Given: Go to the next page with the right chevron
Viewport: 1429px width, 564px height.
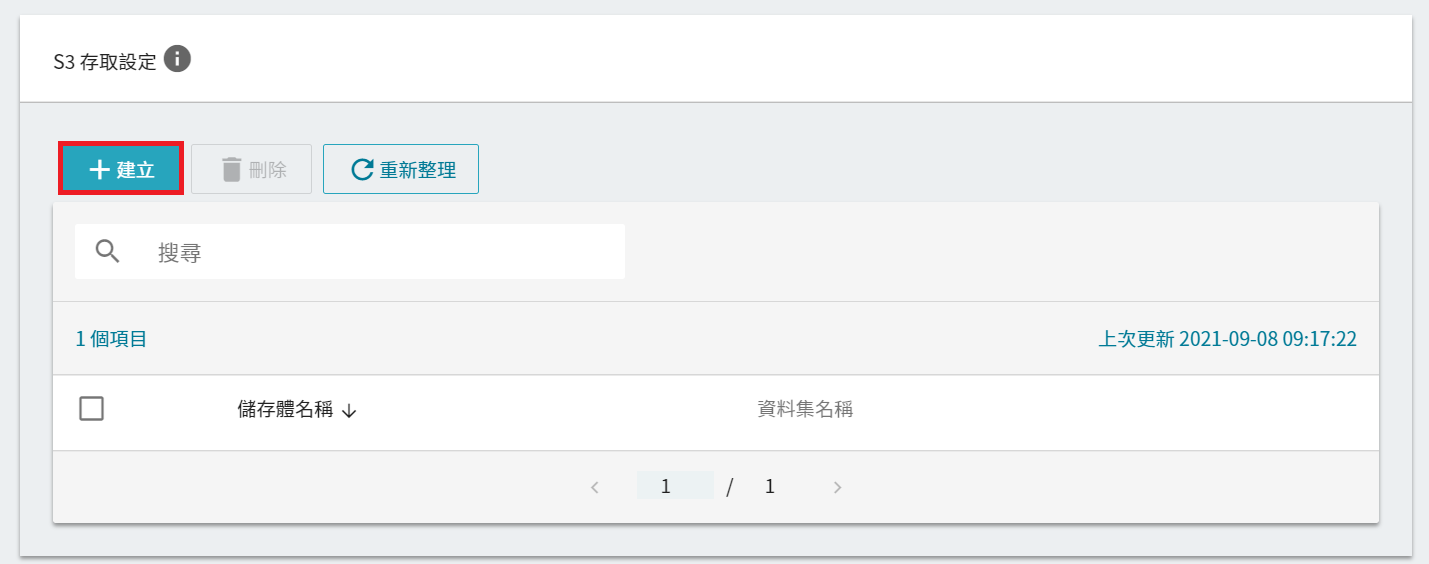Looking at the screenshot, I should [838, 488].
